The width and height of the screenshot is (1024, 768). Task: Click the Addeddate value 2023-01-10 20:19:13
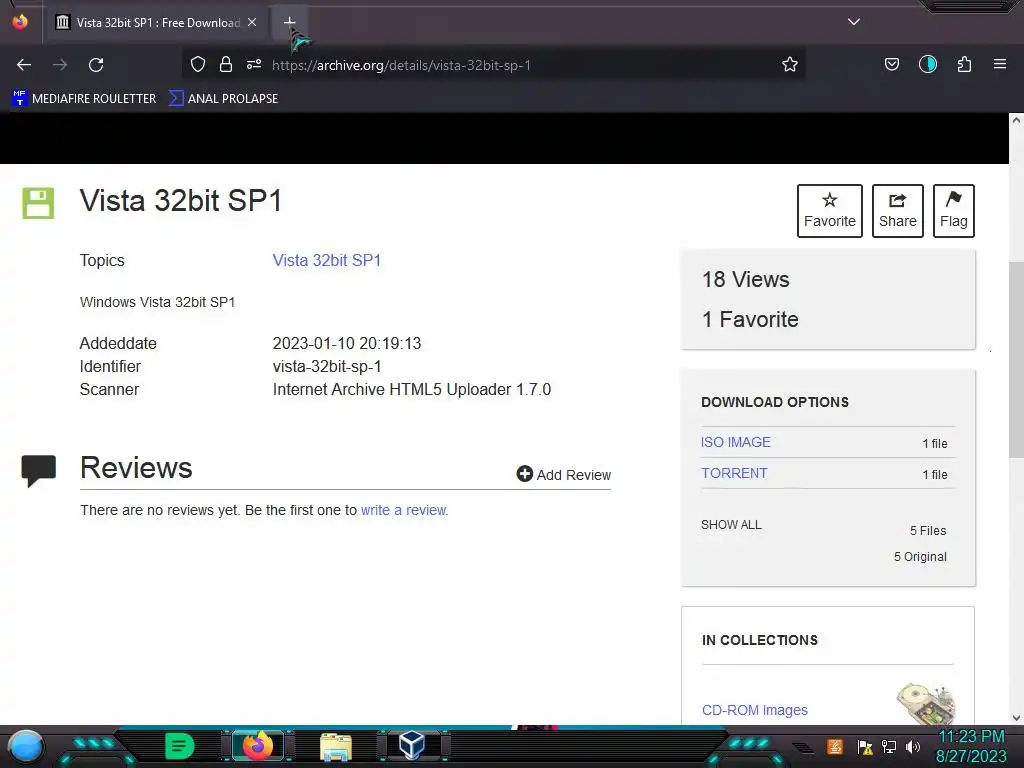click(x=347, y=344)
